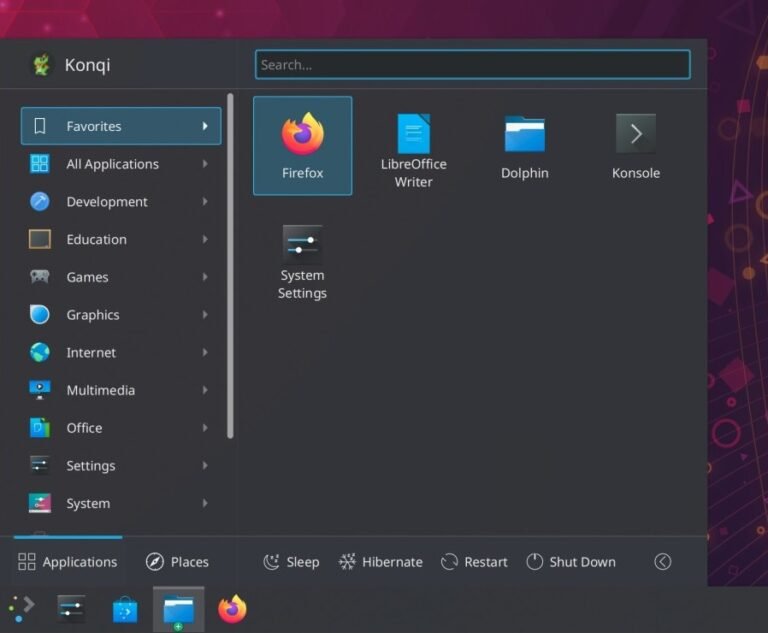Select the Development category label
The height and width of the screenshot is (633, 768).
(107, 201)
